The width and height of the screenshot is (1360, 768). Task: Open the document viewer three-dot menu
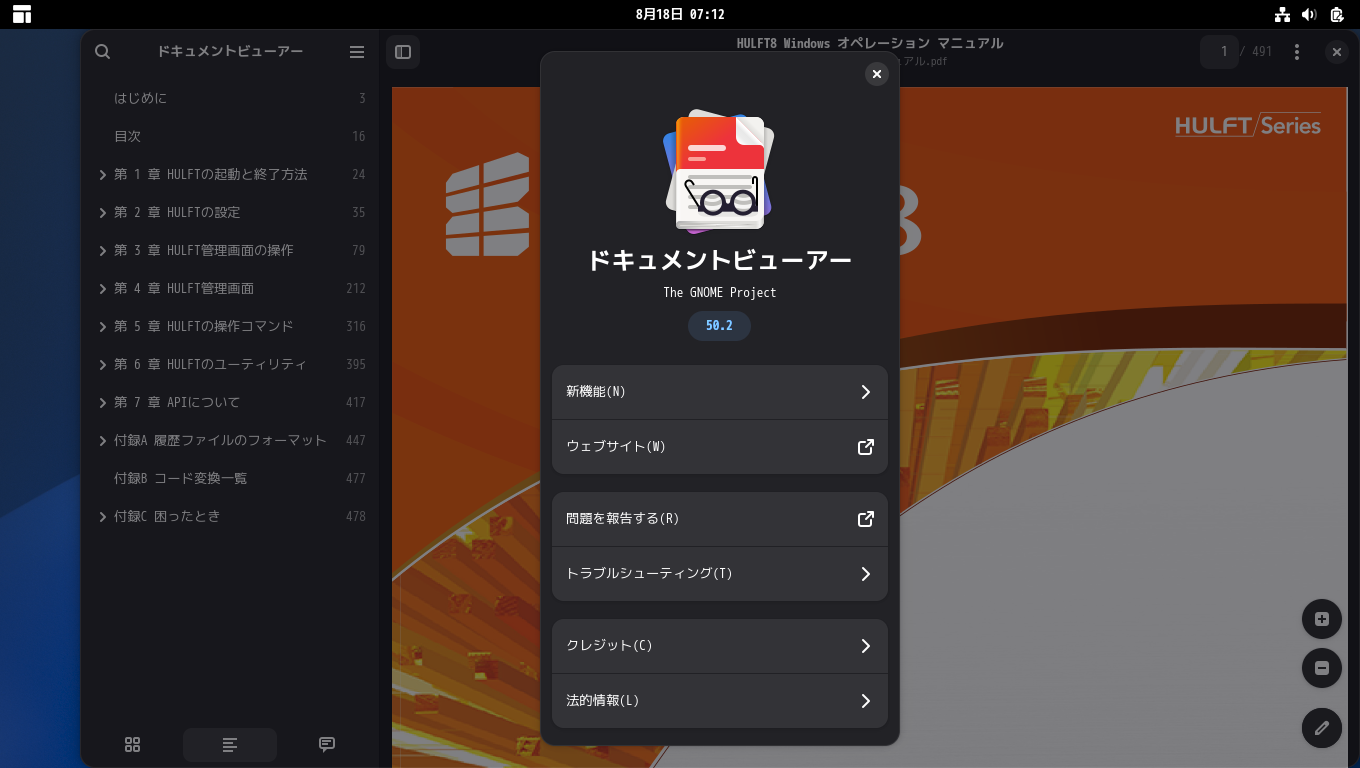1297,52
